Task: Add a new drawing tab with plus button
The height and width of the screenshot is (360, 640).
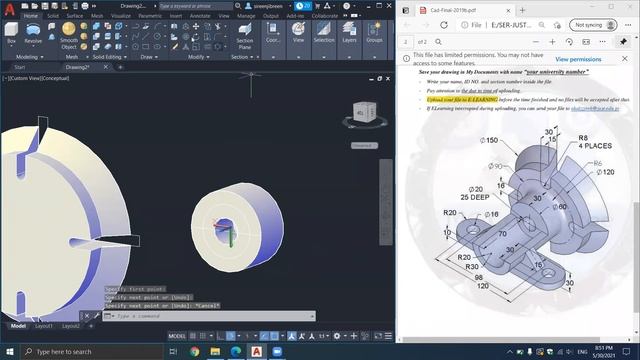Action: [120, 67]
